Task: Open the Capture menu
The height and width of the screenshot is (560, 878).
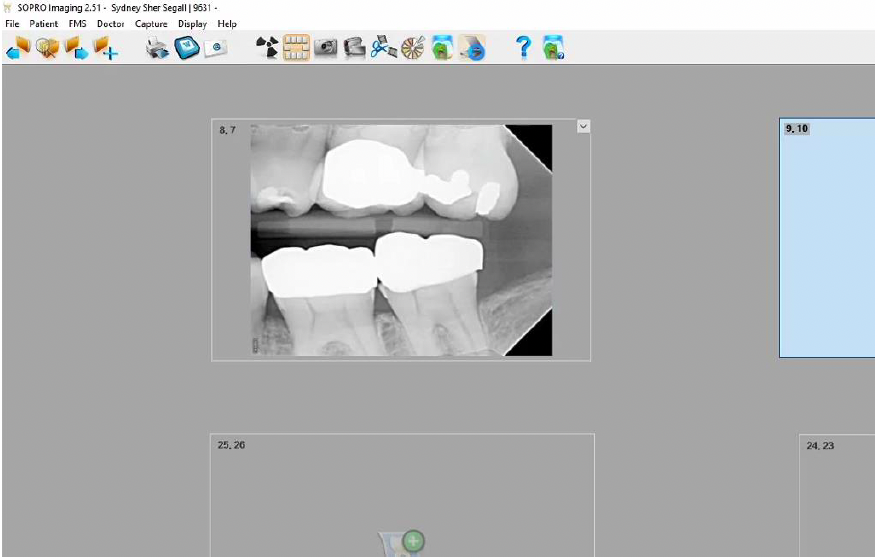Action: (x=151, y=24)
